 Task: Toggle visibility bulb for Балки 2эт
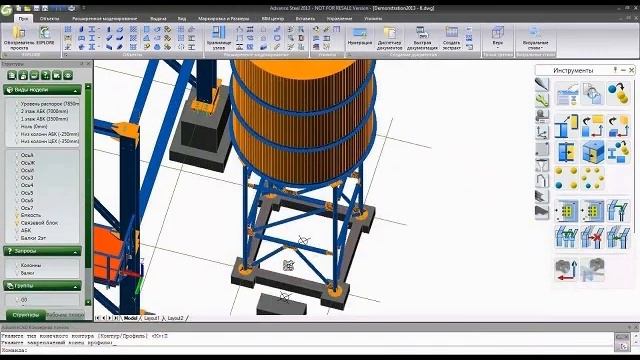[x=17, y=238]
